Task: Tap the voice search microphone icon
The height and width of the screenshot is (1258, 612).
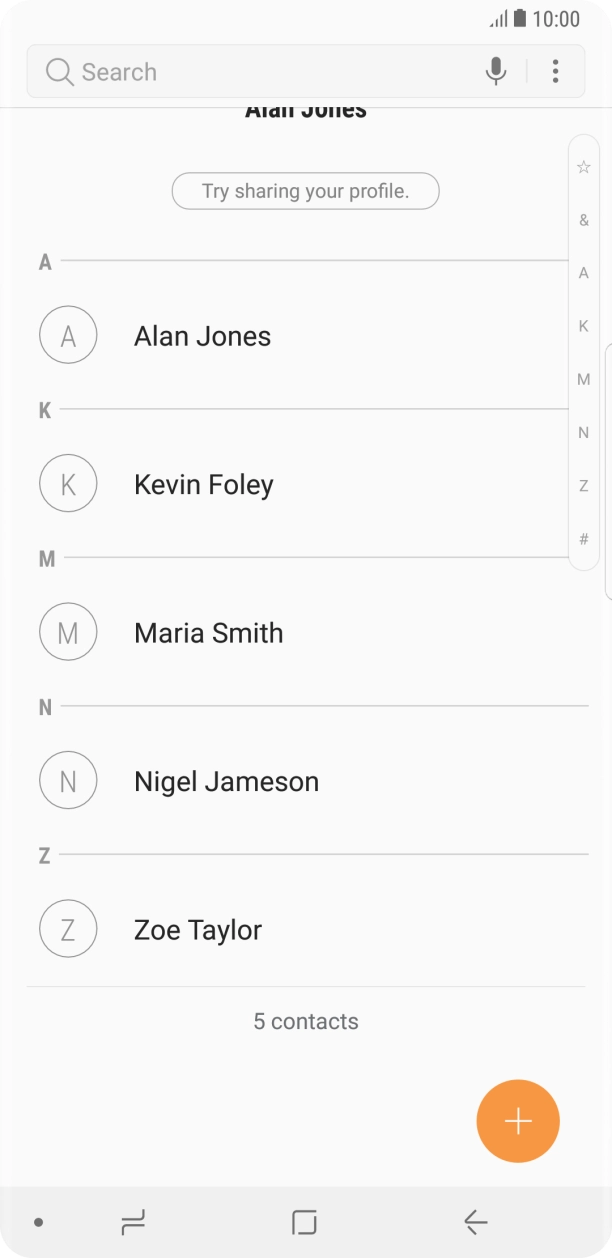Action: [495, 71]
